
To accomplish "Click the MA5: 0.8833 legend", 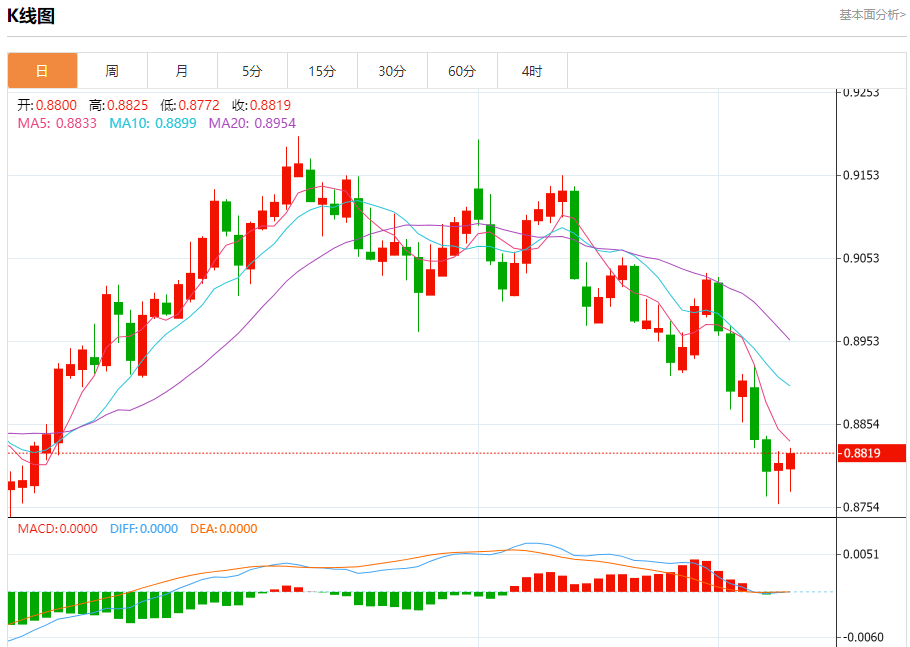I will click(x=57, y=123).
